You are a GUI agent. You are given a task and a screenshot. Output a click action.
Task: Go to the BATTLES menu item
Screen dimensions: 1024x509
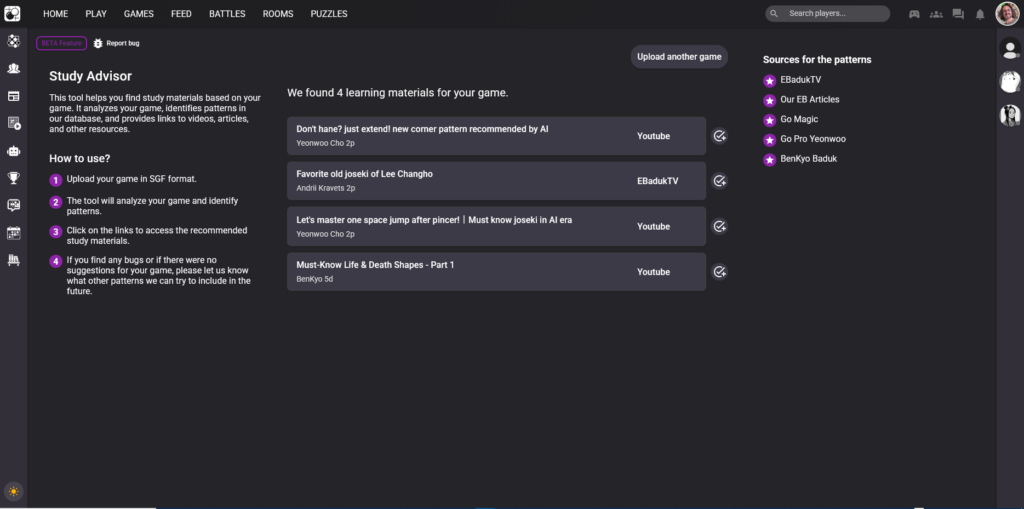tap(227, 14)
